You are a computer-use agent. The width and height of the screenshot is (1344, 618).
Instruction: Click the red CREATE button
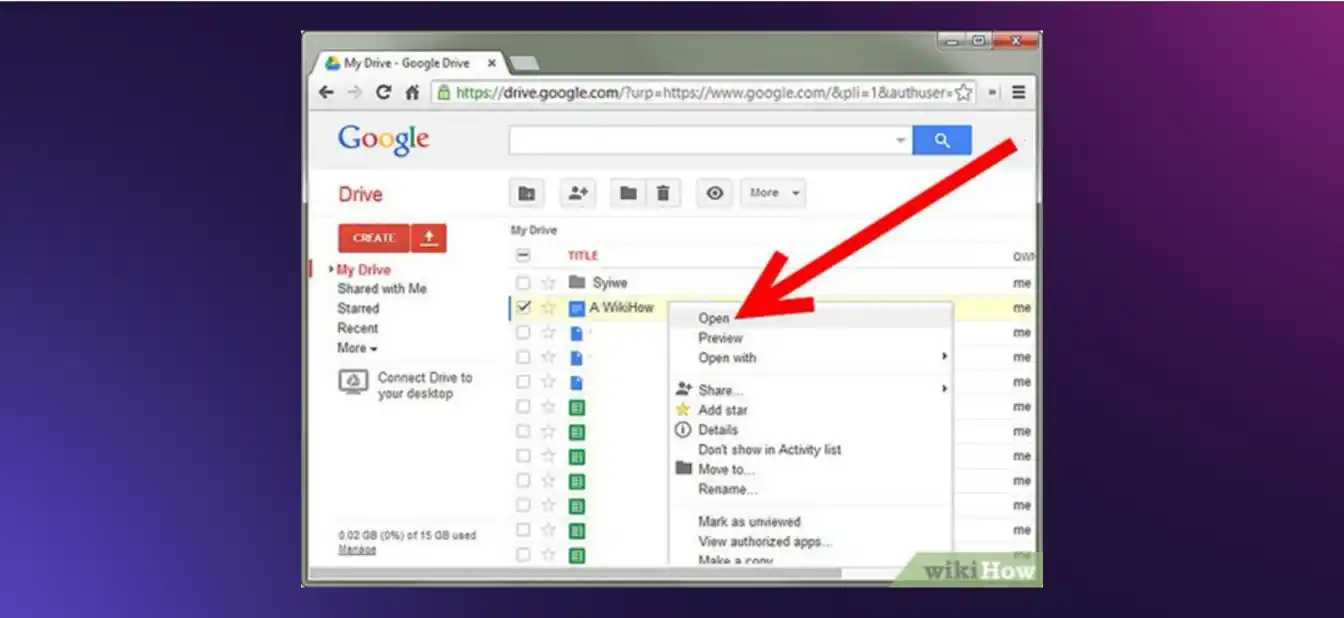(x=374, y=238)
